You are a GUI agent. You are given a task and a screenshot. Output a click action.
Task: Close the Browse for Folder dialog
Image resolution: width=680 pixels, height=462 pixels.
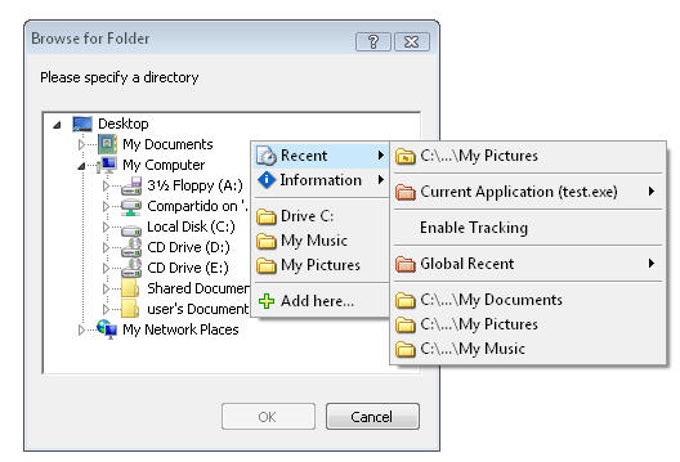click(412, 42)
